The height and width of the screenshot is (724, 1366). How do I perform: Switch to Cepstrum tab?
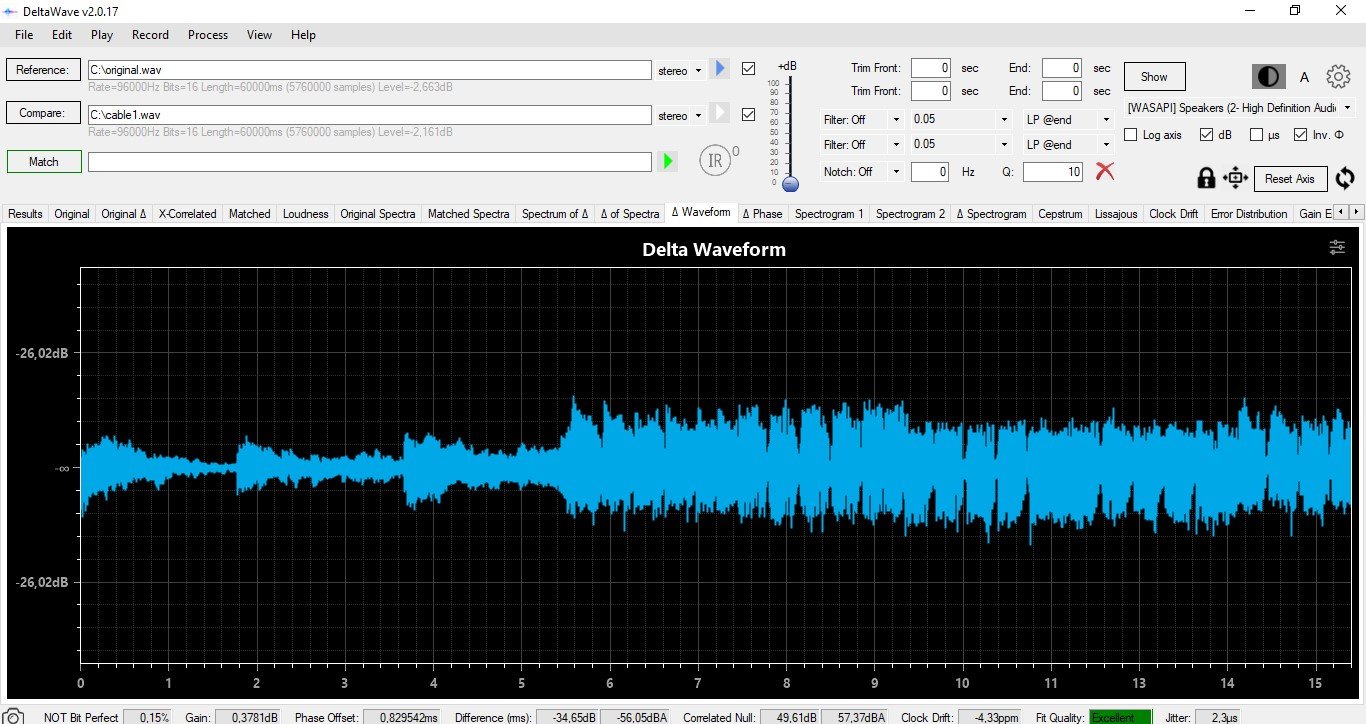click(x=1060, y=213)
